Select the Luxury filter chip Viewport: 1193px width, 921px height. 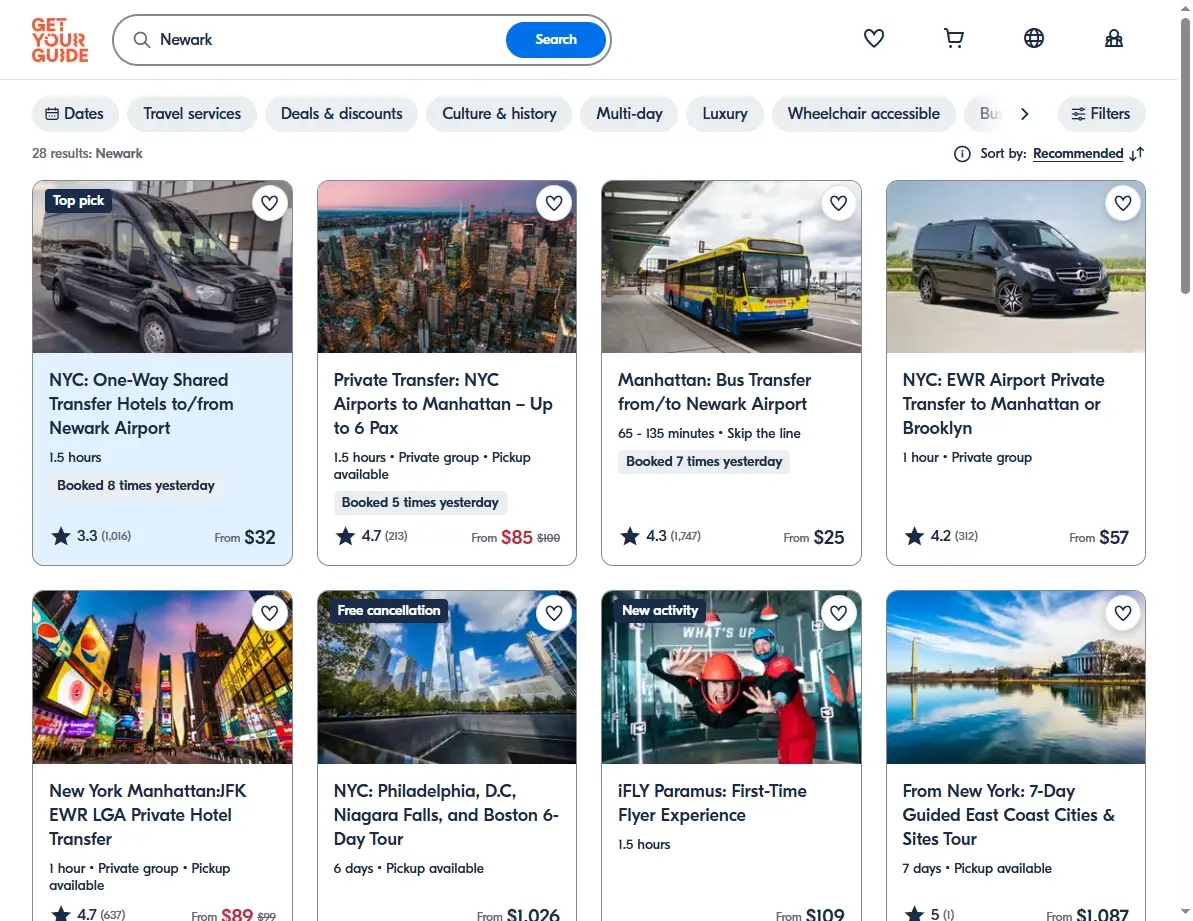[724, 113]
